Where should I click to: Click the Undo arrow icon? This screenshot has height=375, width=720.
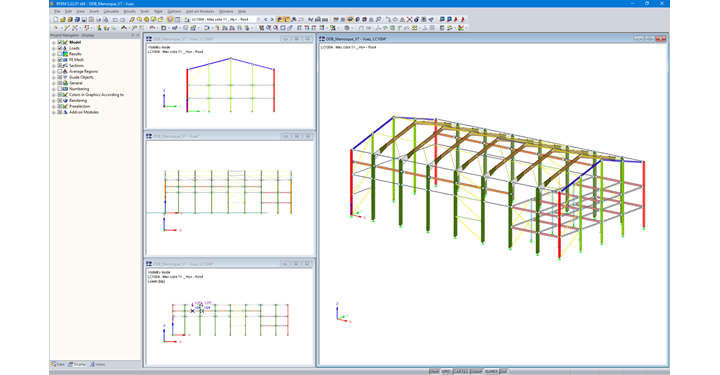point(115,20)
